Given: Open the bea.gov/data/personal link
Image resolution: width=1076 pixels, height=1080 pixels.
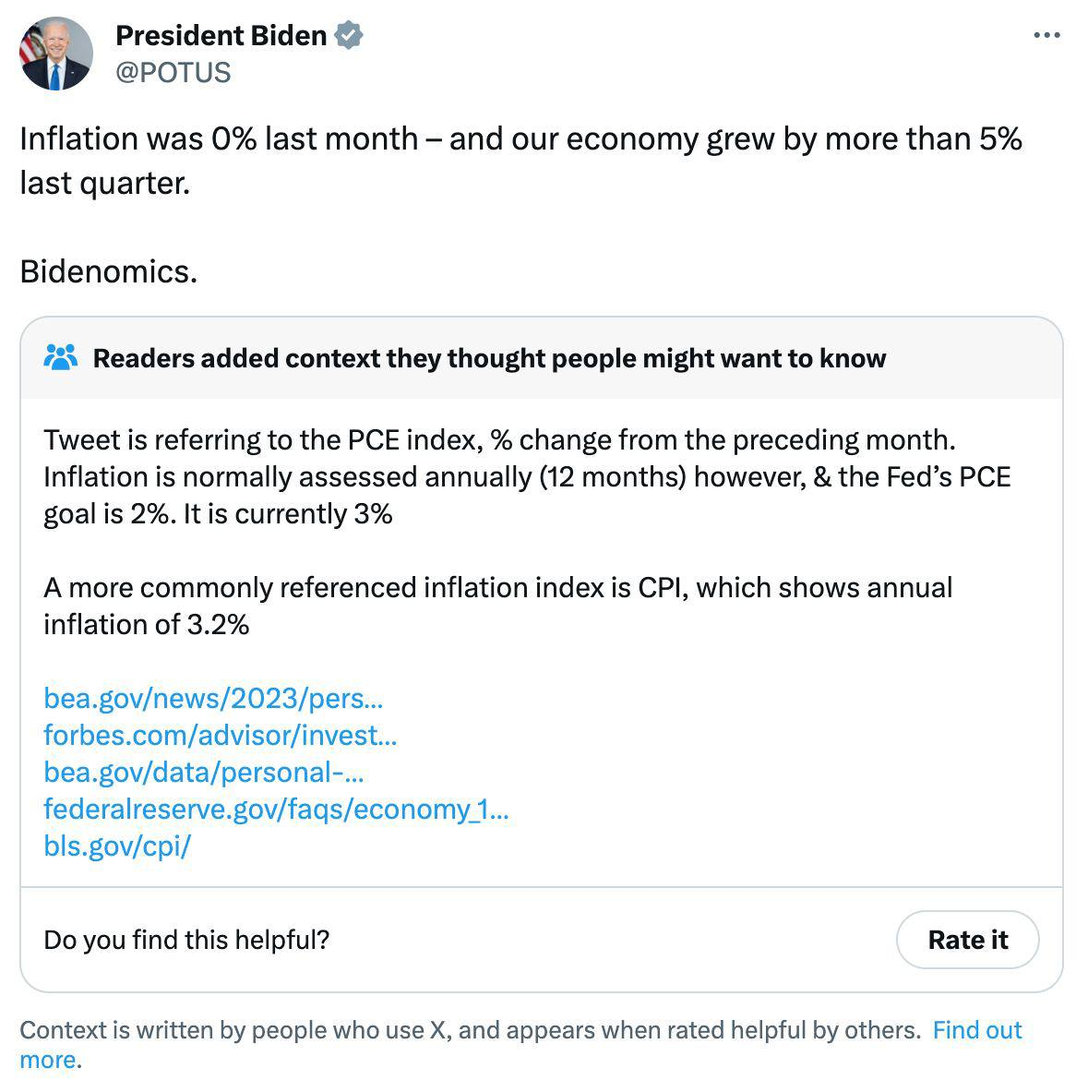Looking at the screenshot, I should [204, 772].
